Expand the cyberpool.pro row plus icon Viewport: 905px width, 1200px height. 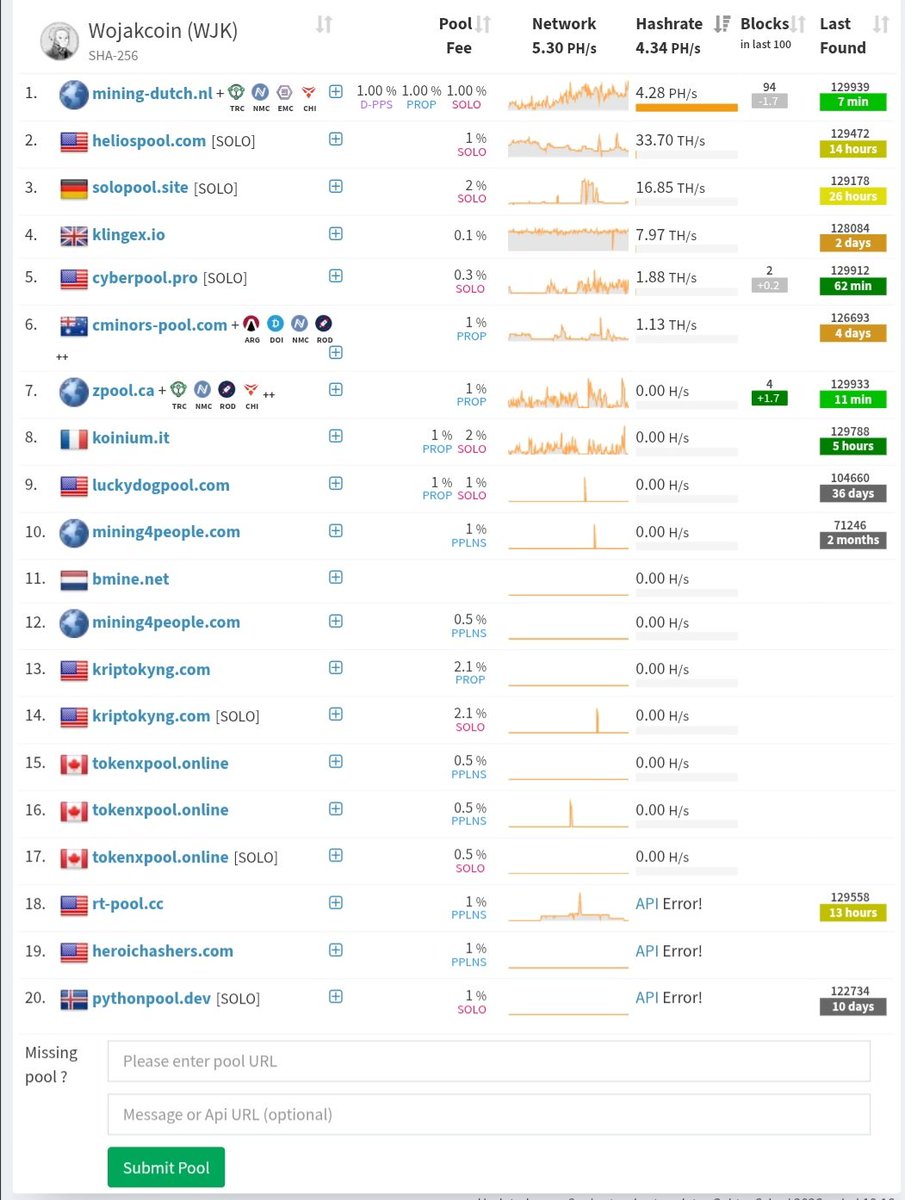[336, 275]
